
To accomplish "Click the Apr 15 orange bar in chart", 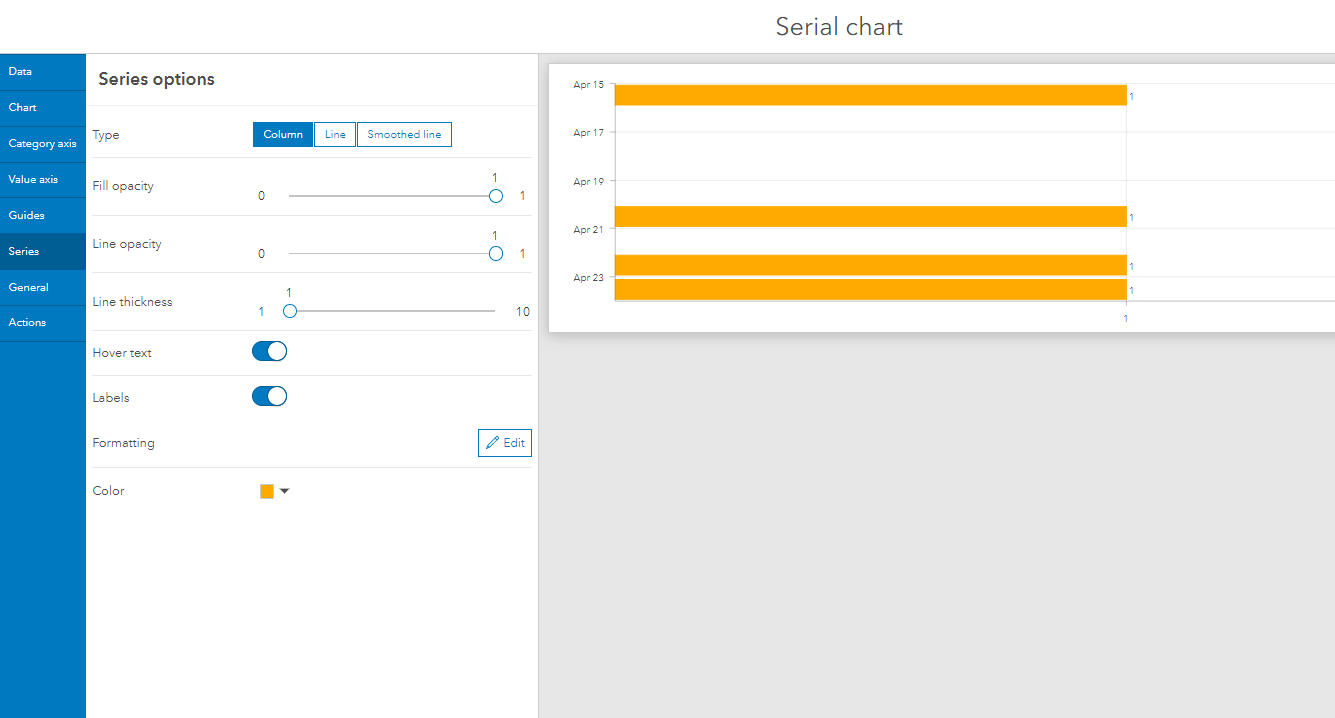I will click(870, 95).
